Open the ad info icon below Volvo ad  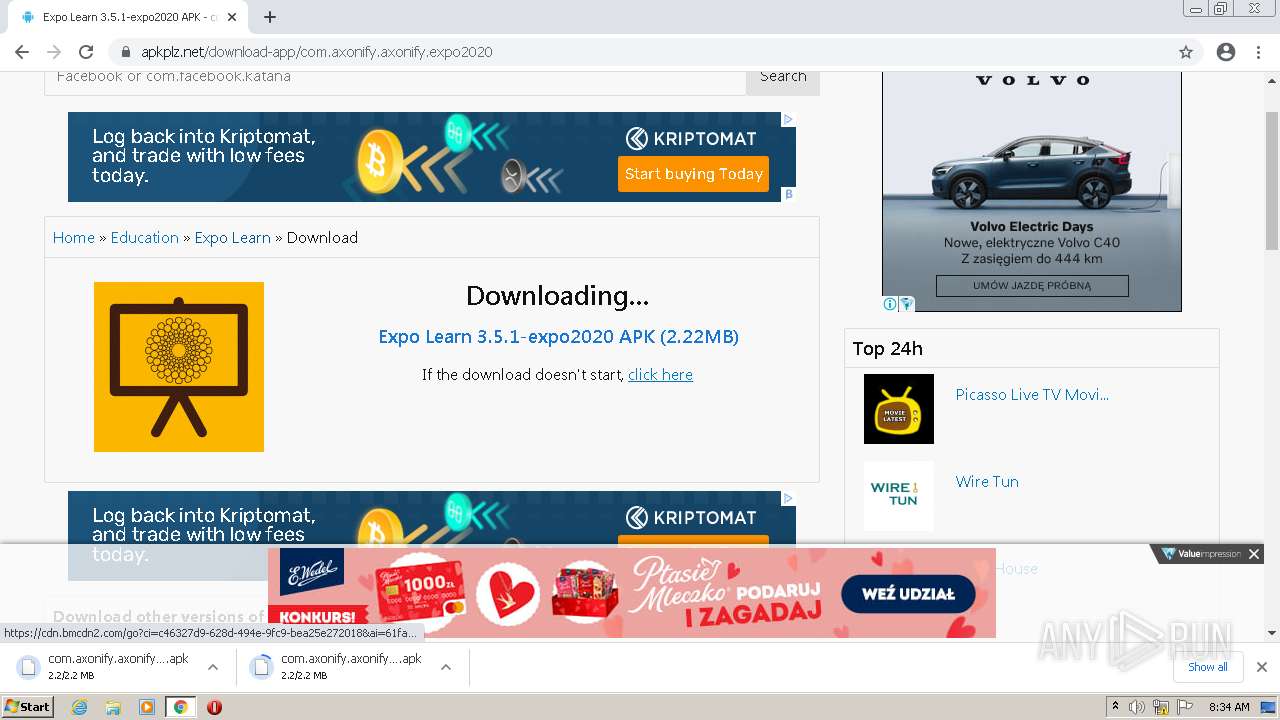[x=889, y=304]
